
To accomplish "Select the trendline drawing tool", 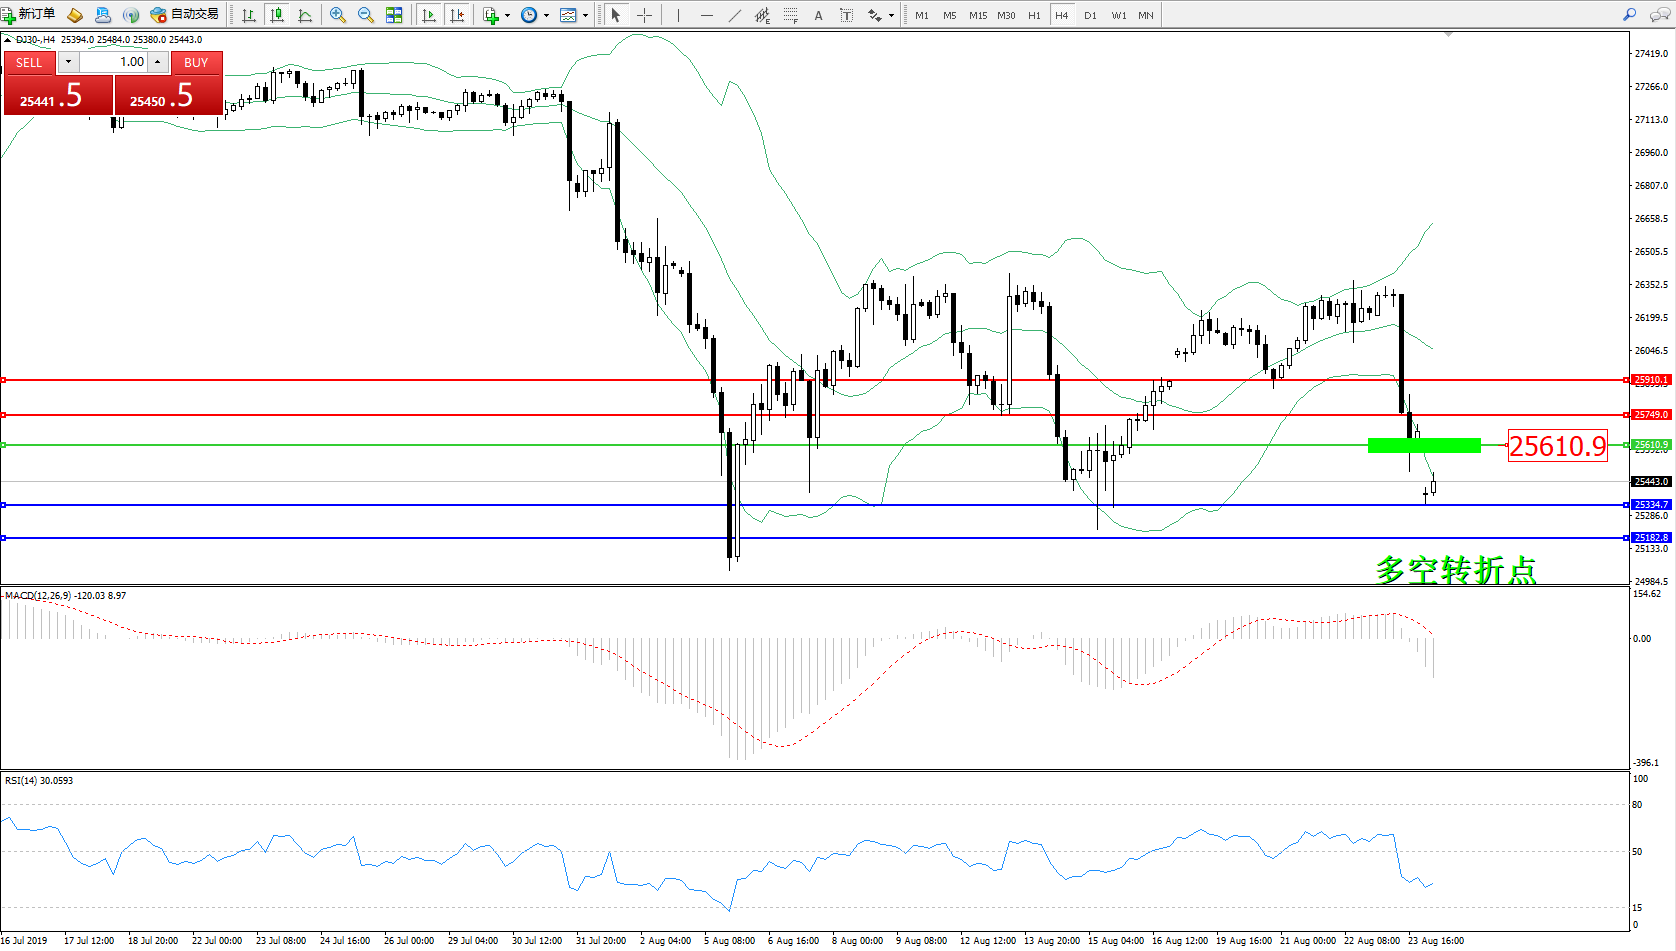I will point(735,15).
